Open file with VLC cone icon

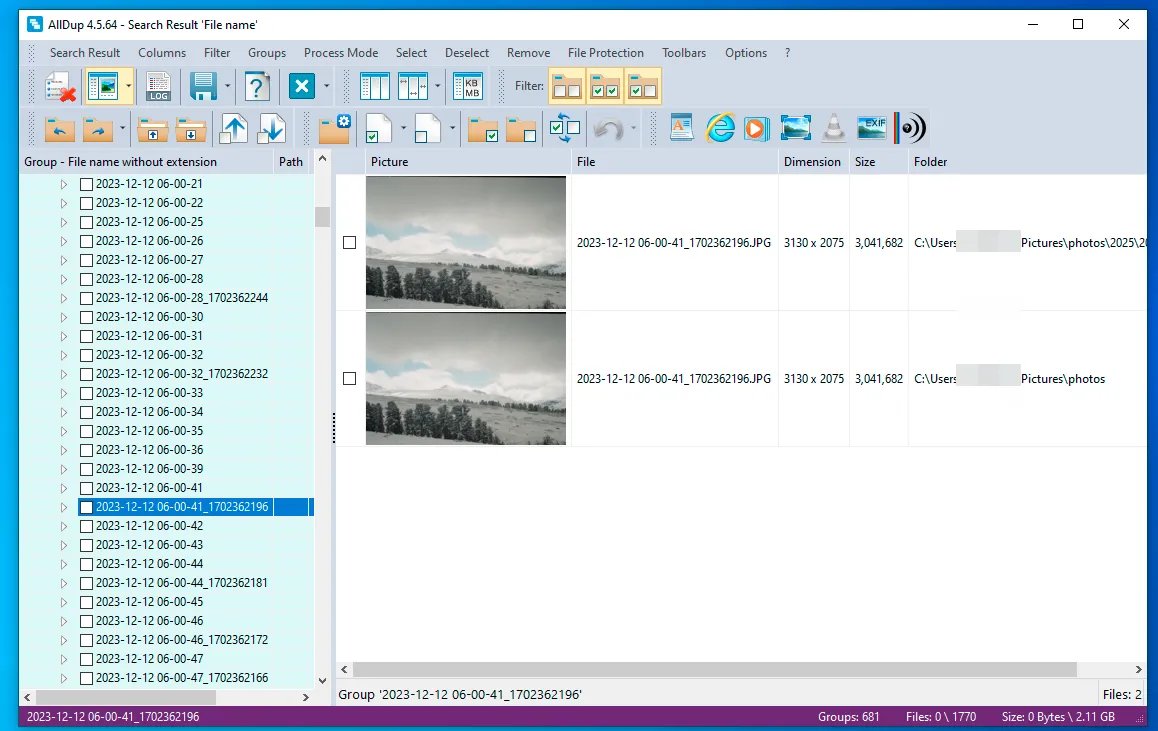(832, 128)
